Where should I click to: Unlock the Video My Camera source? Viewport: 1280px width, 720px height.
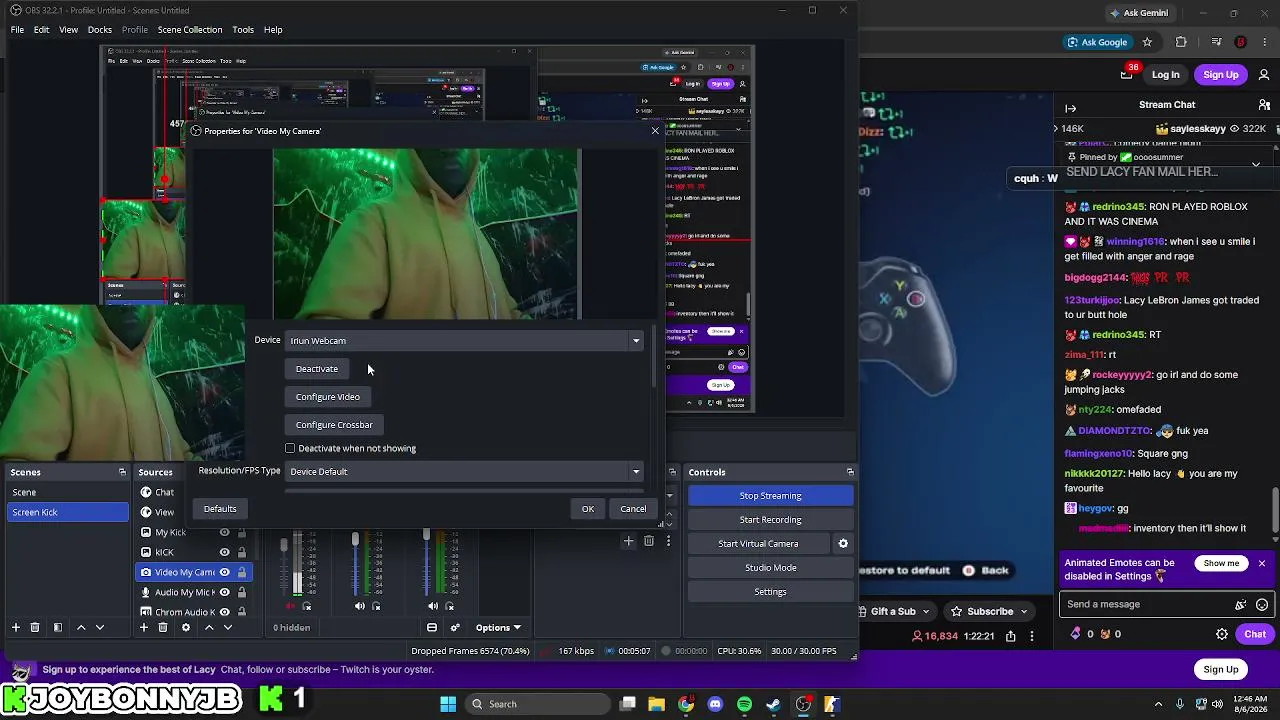click(241, 572)
